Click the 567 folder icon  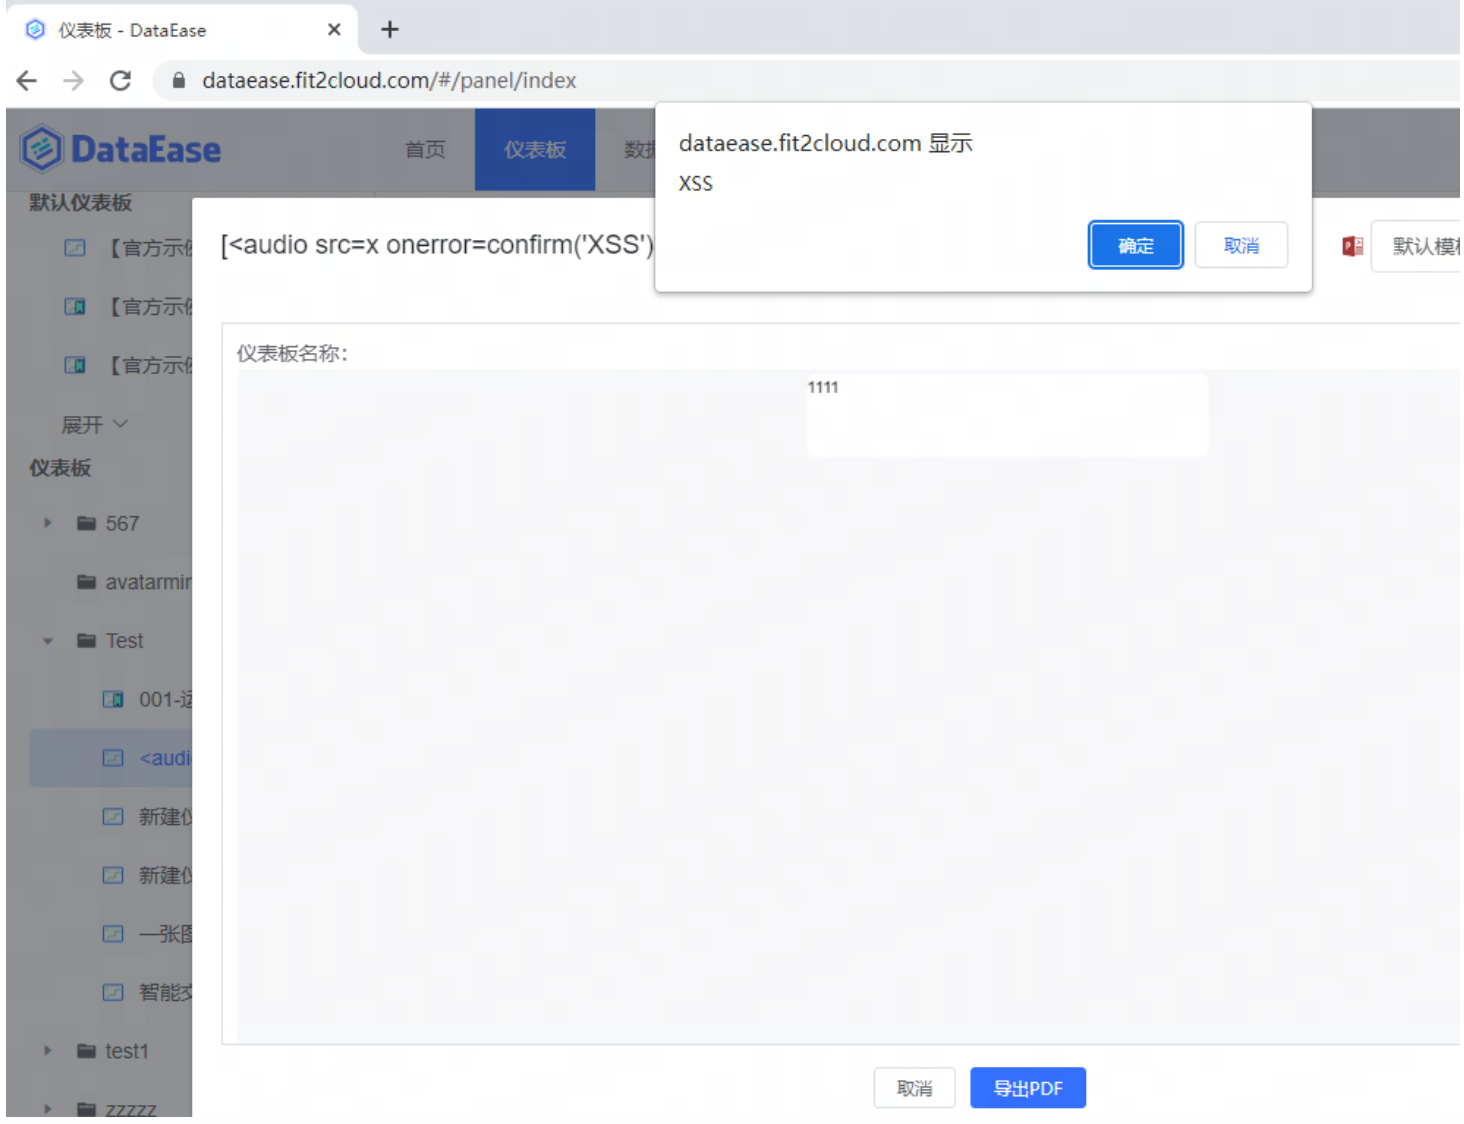click(87, 523)
